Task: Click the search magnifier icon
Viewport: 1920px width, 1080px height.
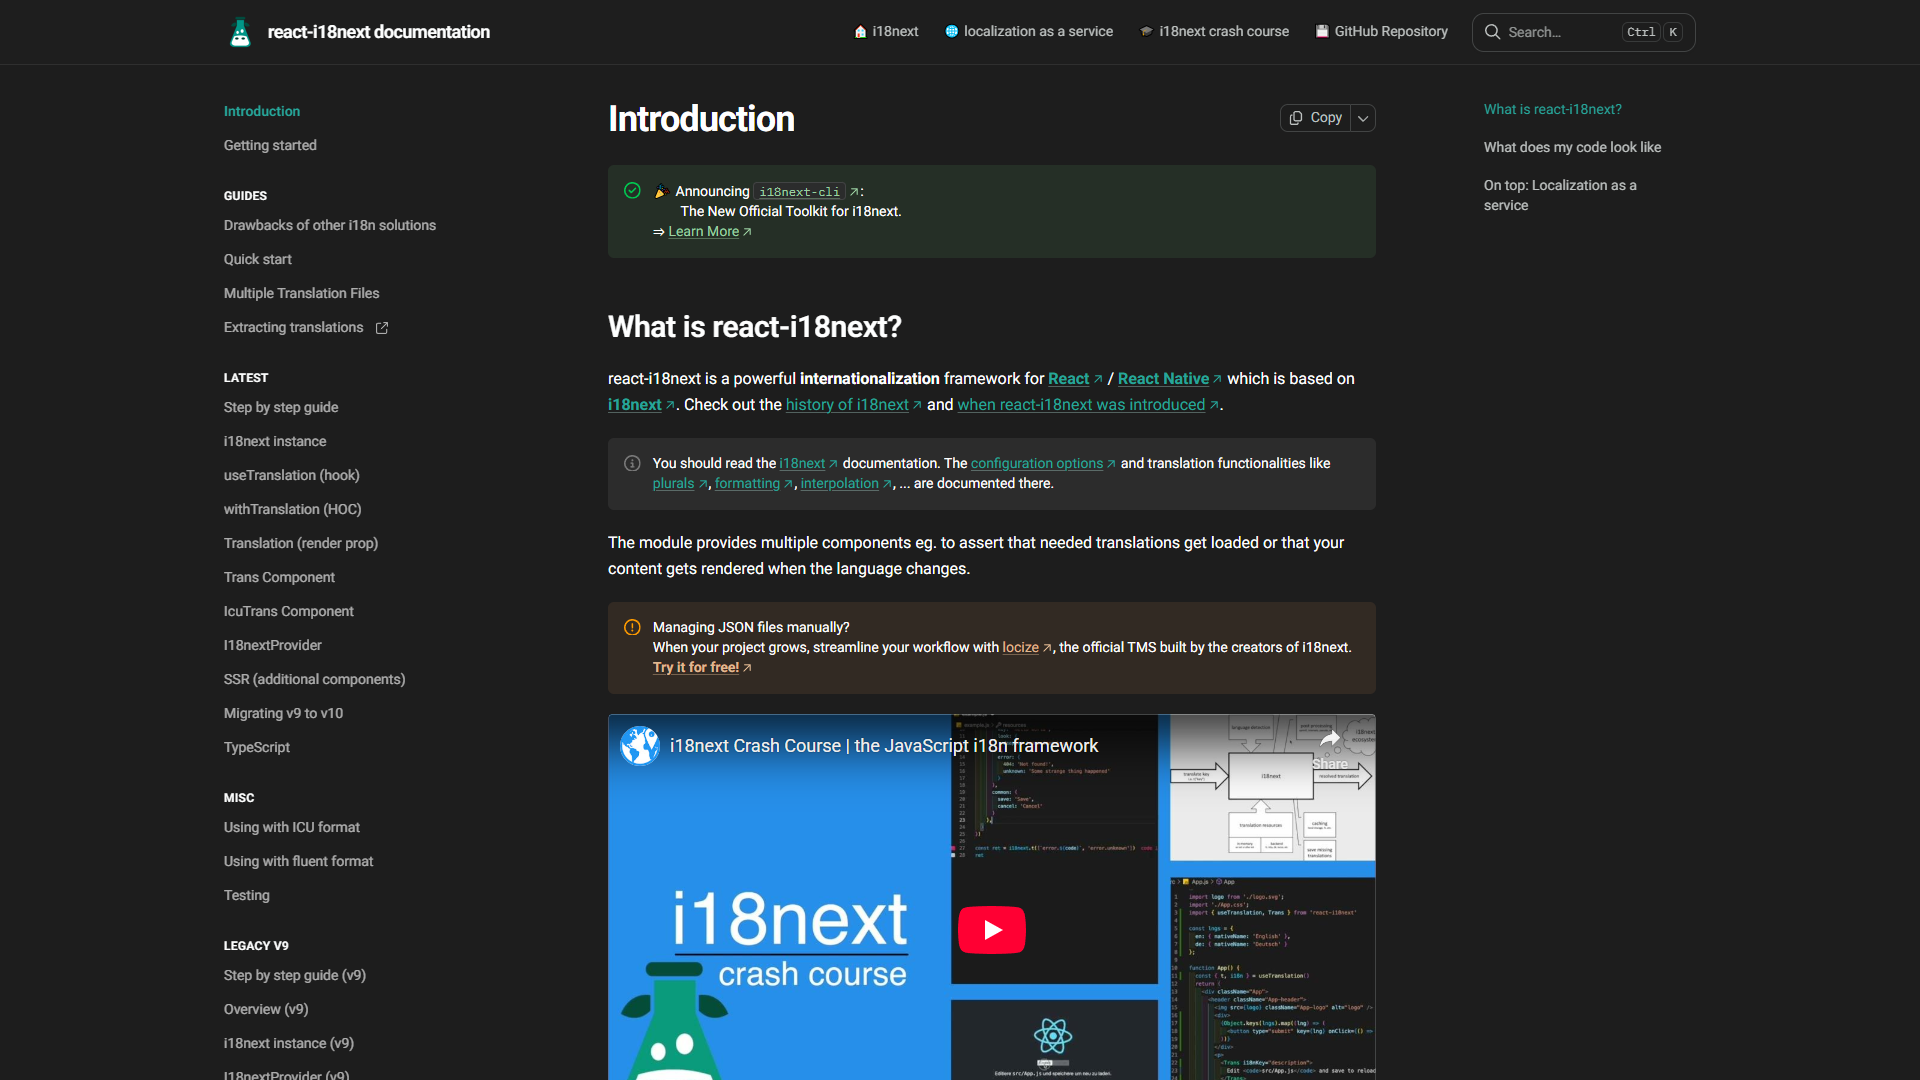Action: [x=1491, y=32]
